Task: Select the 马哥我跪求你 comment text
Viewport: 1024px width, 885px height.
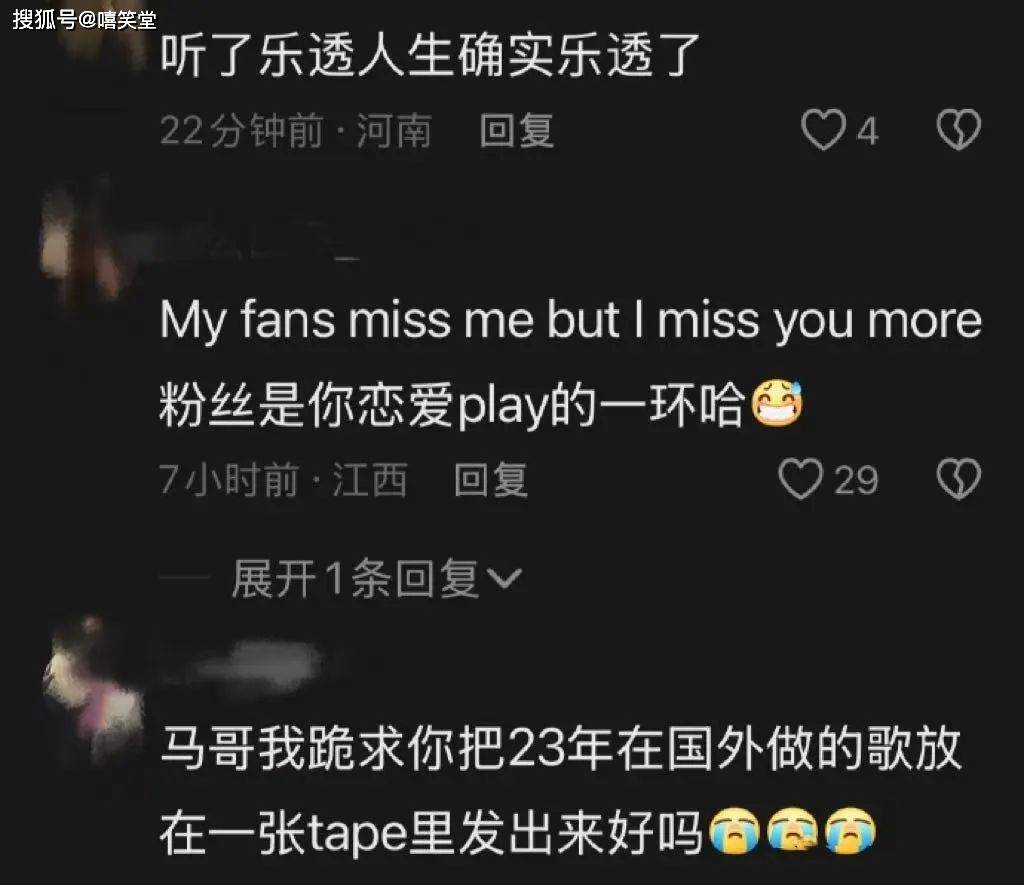Action: pos(560,790)
